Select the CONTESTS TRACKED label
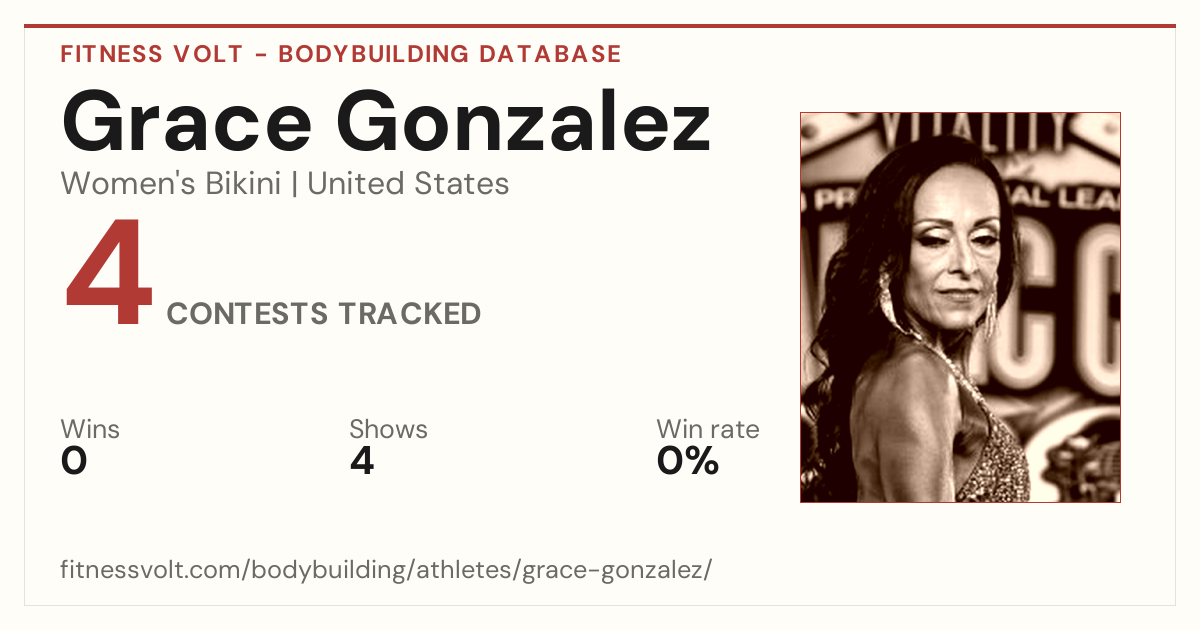 coord(324,314)
